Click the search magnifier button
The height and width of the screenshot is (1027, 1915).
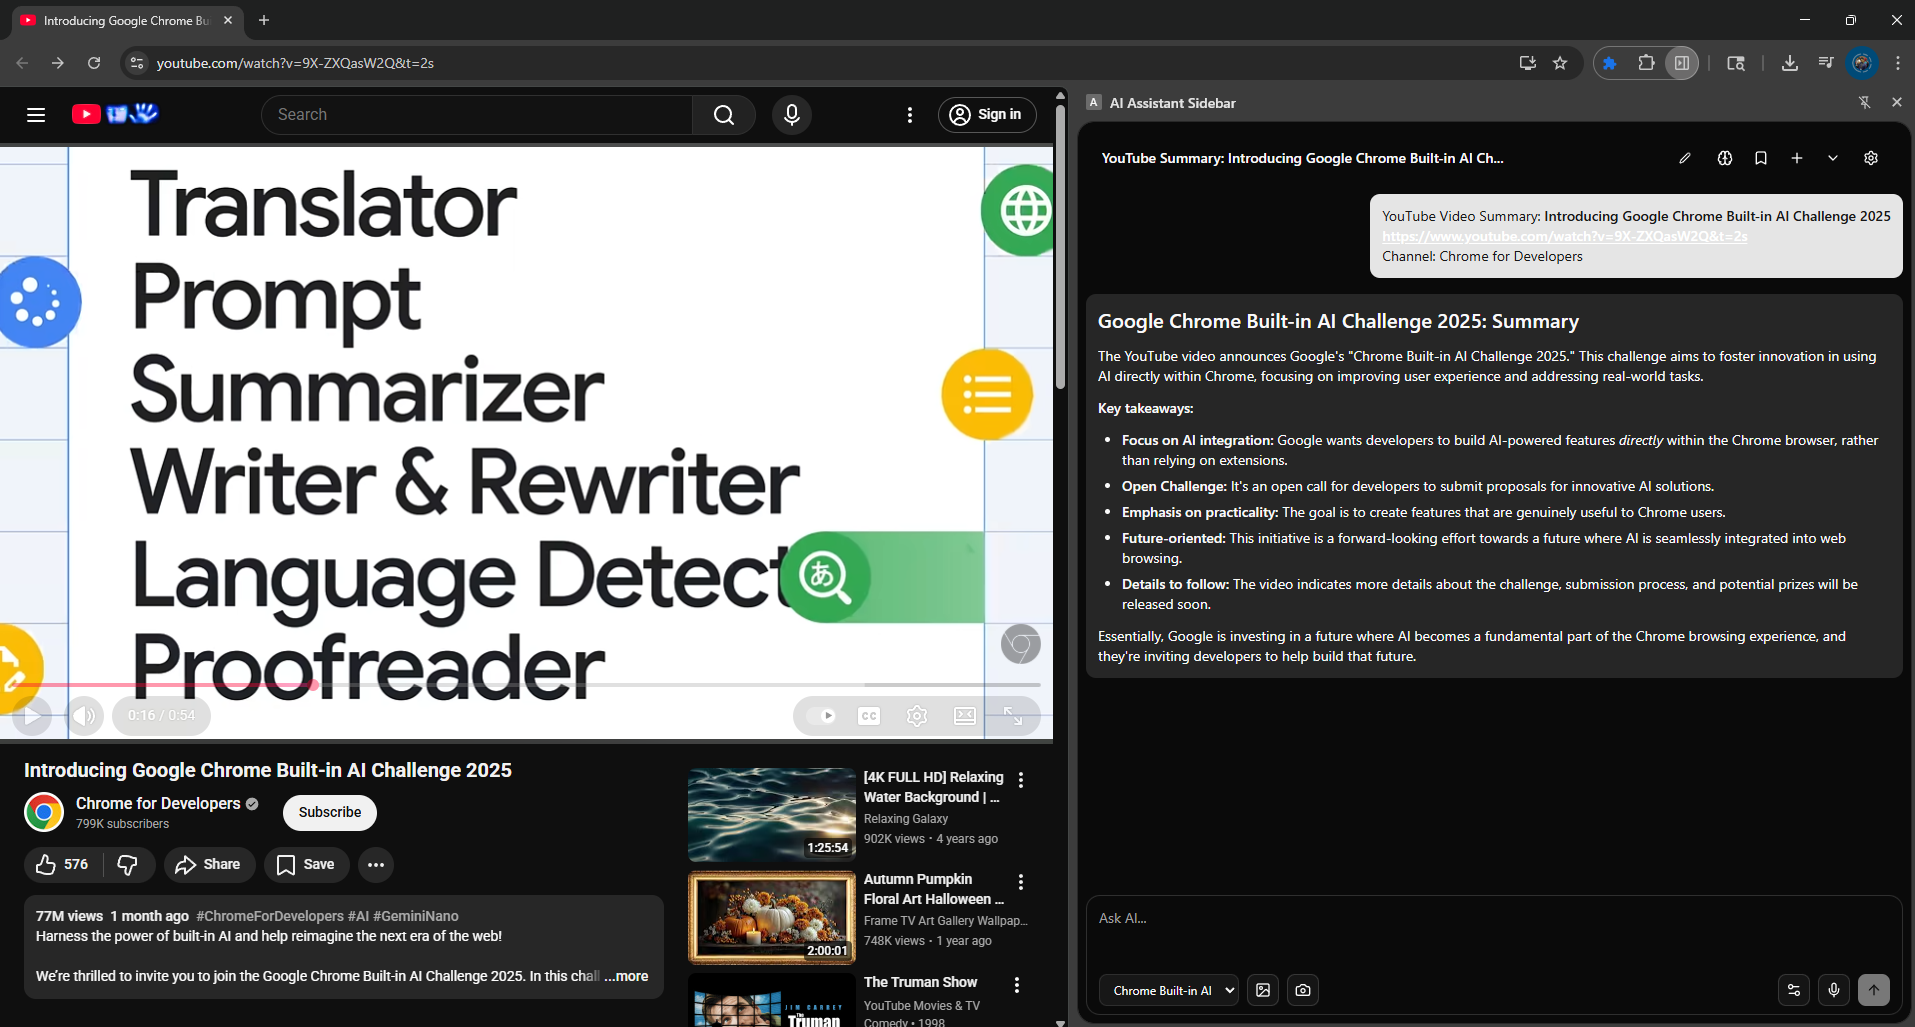724,115
